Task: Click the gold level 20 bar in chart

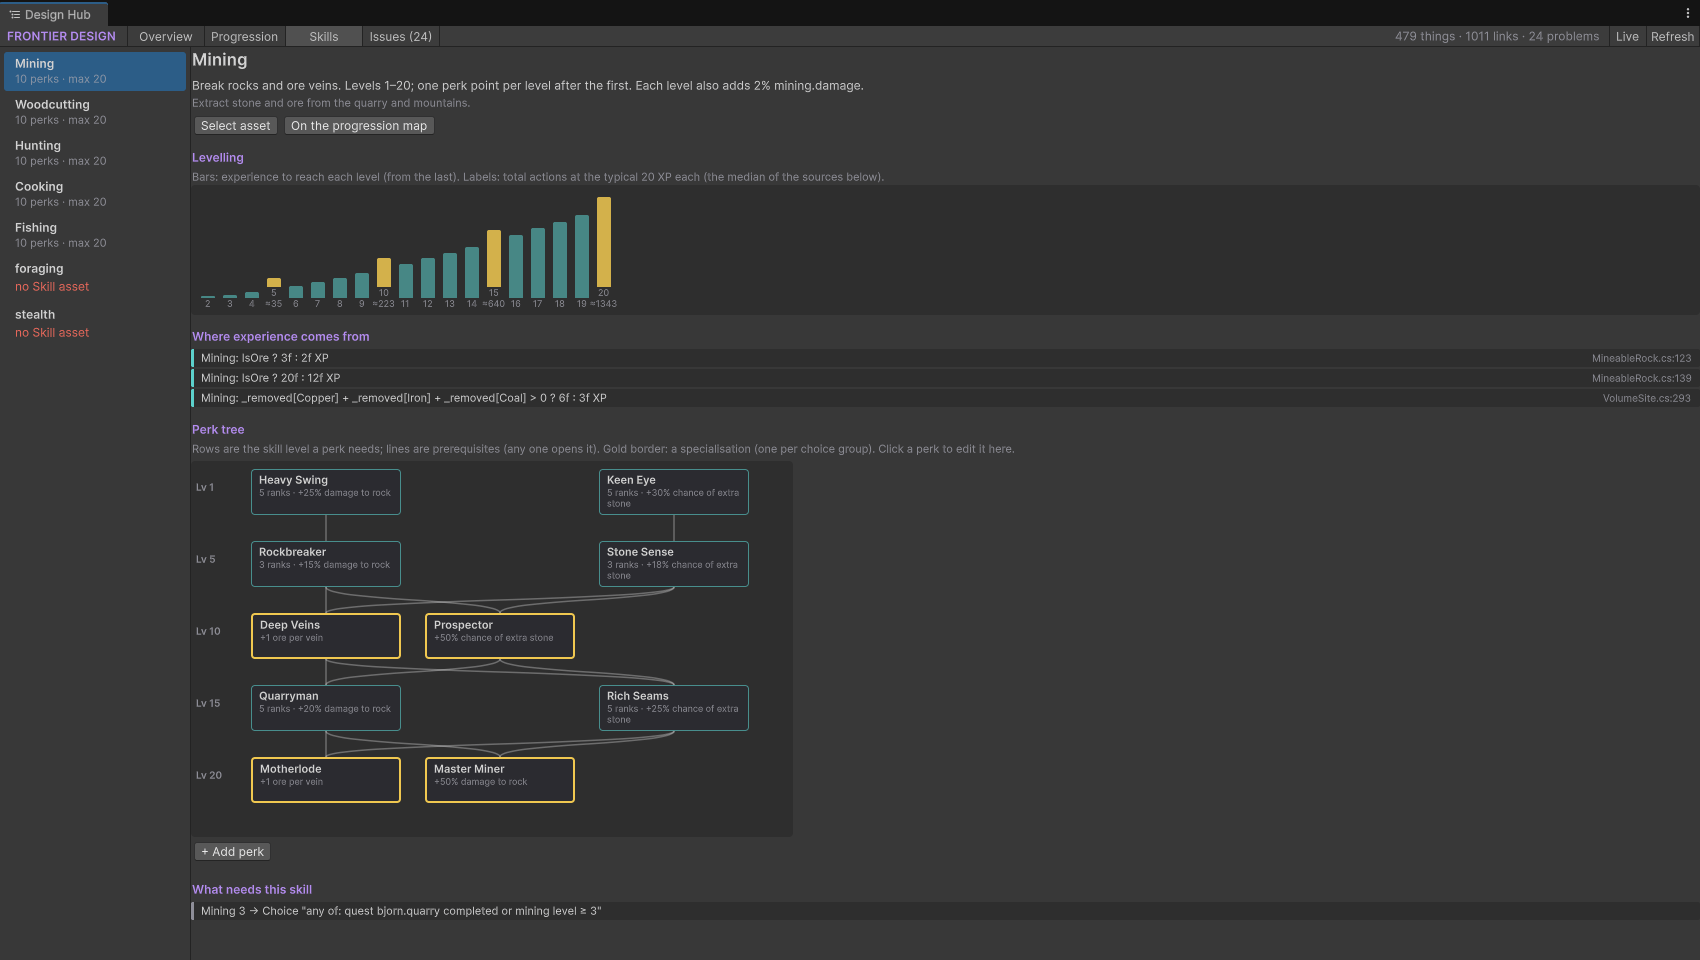Action: pos(604,242)
